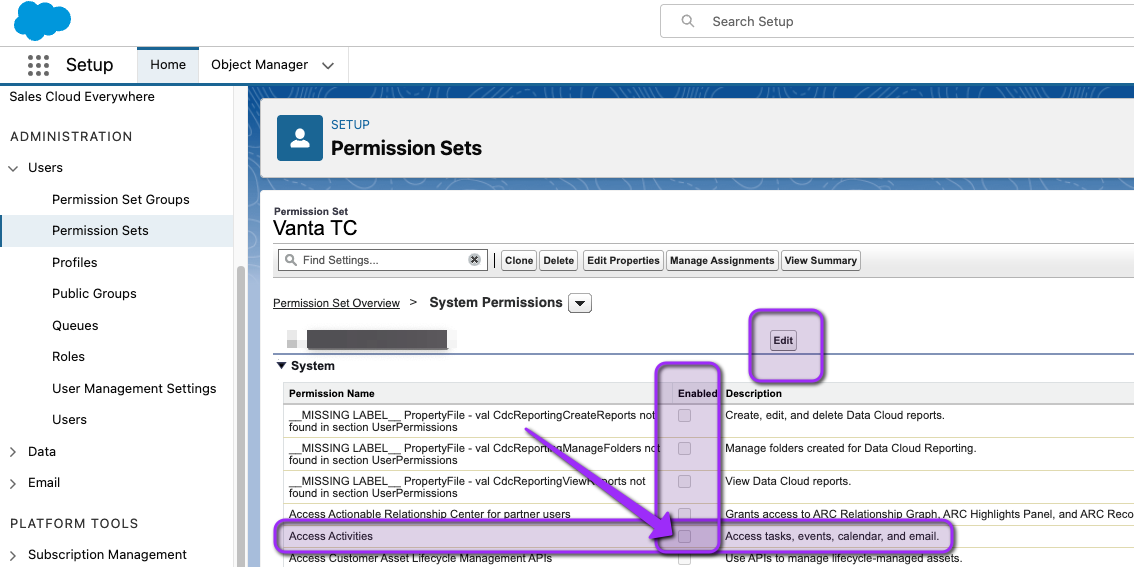Image resolution: width=1134 pixels, height=567 pixels.
Task: Click the sidebar vertical scrollbar
Action: (241, 416)
